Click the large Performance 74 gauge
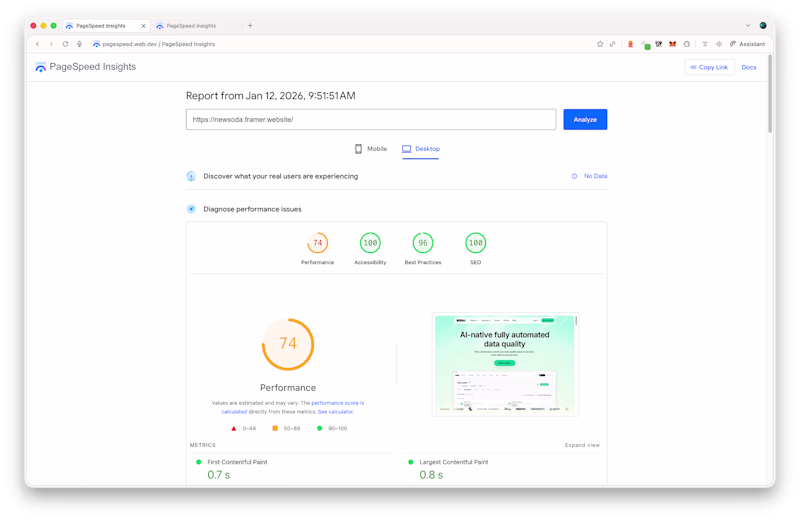 pos(288,344)
